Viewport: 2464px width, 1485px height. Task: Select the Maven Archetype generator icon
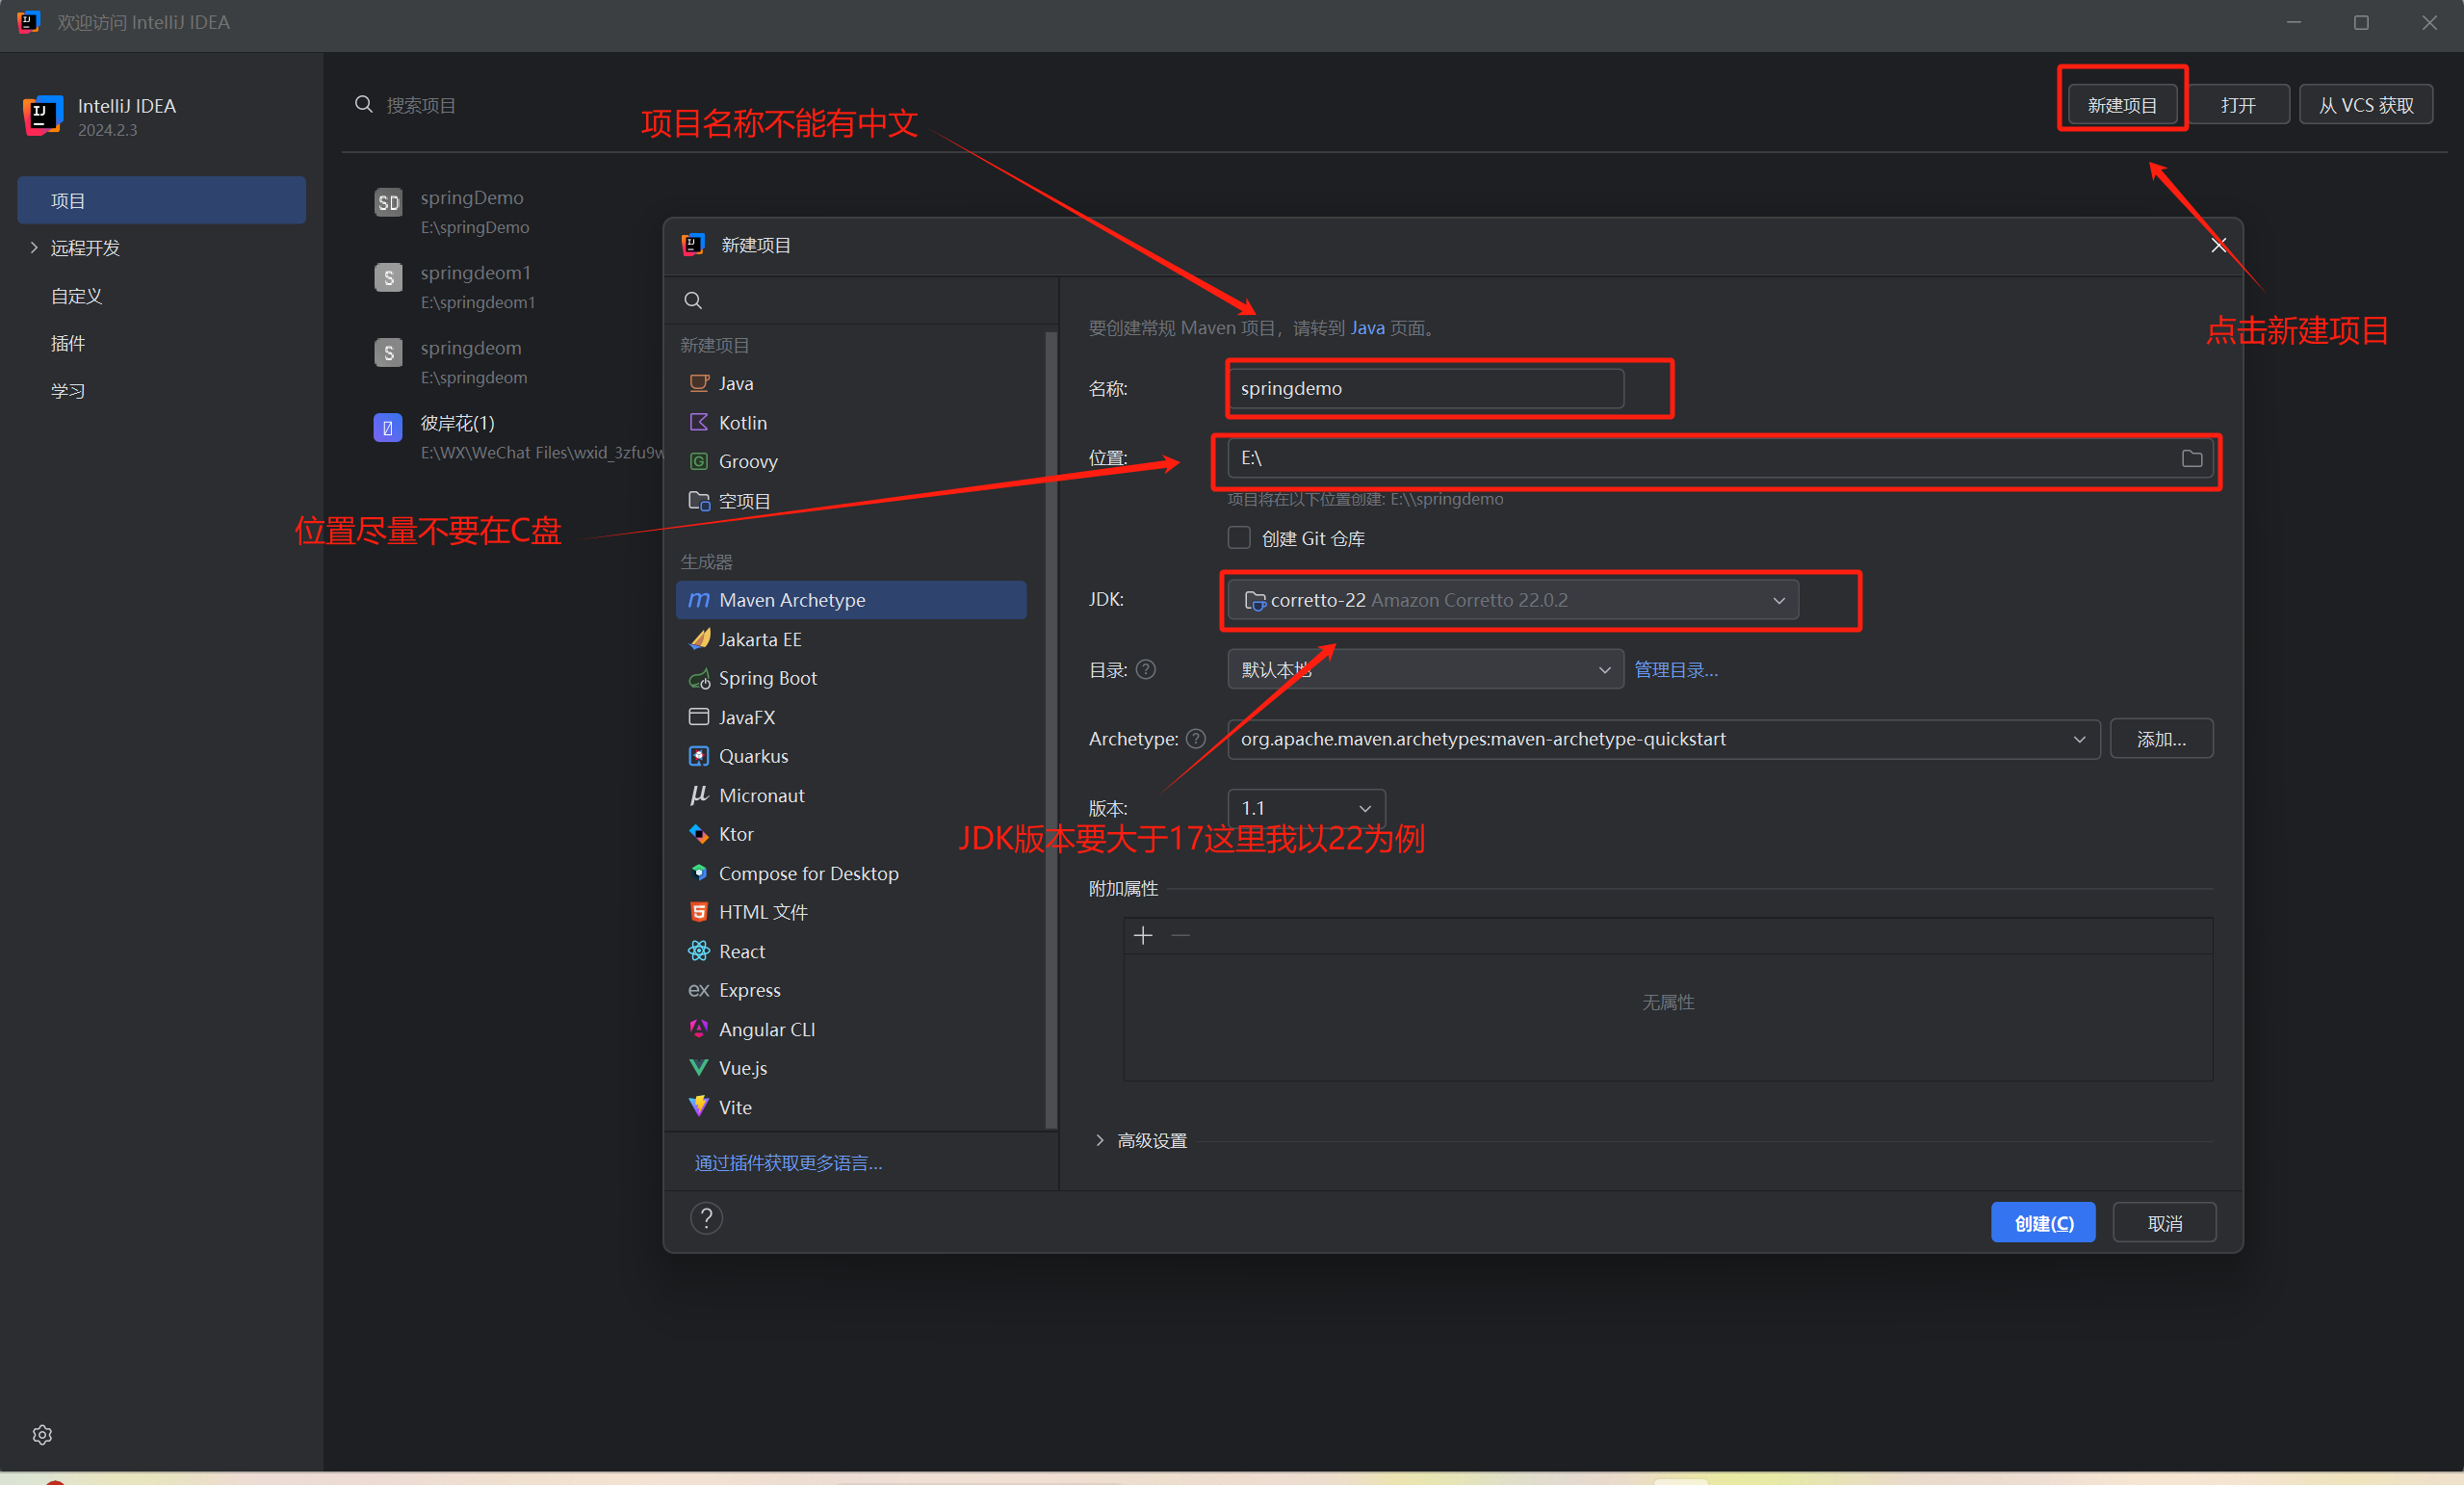point(699,600)
